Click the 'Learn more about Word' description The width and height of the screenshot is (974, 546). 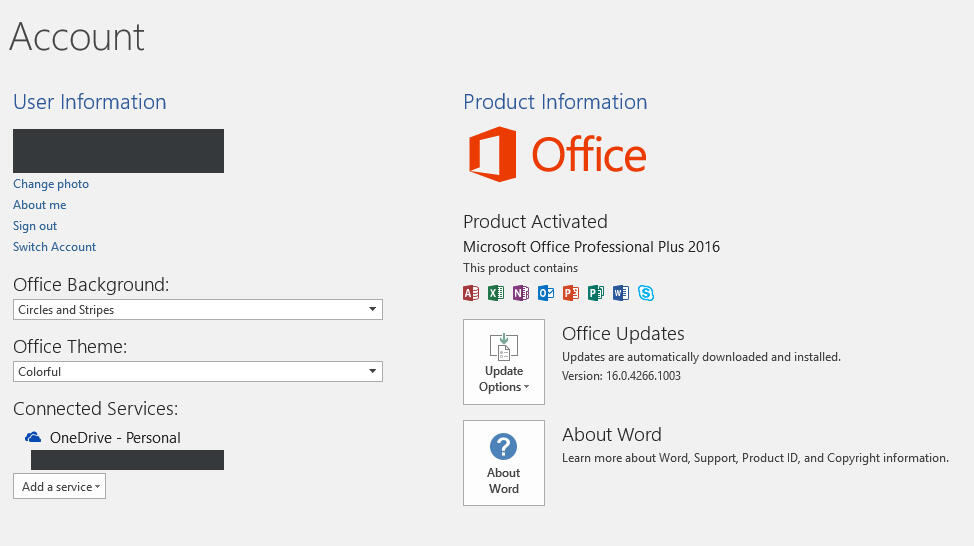point(755,458)
